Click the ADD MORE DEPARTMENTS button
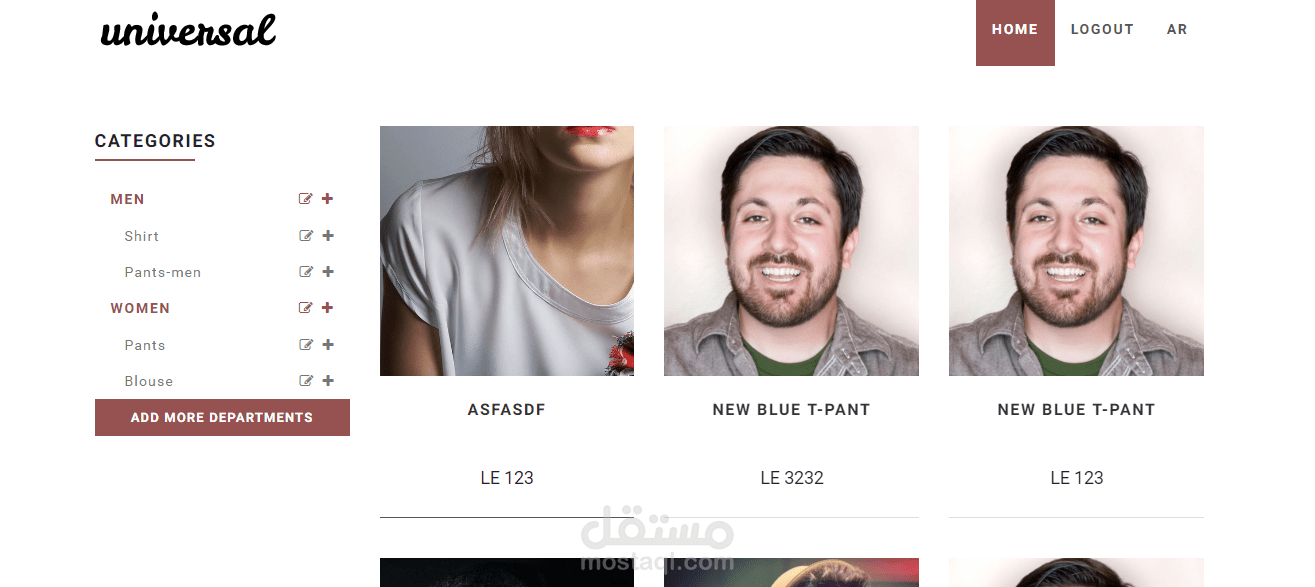The image size is (1315, 587). click(x=222, y=418)
